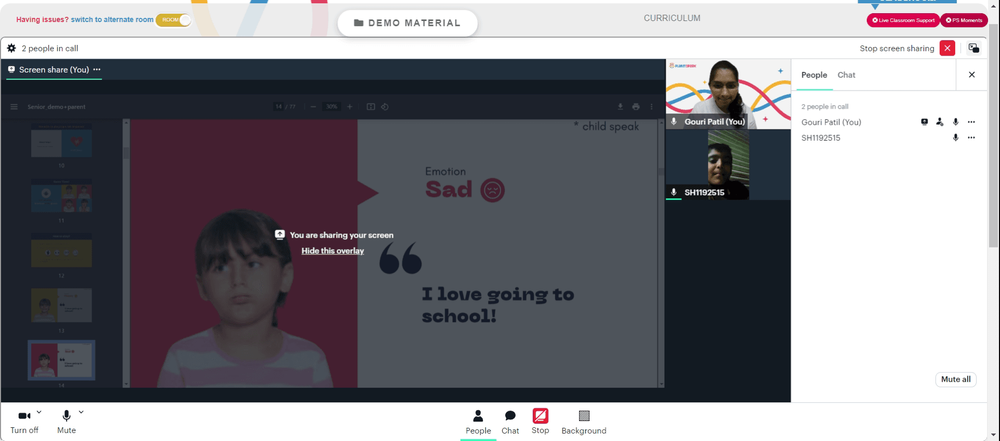
Task: Expand microphone options chevron
Action: coord(81,412)
